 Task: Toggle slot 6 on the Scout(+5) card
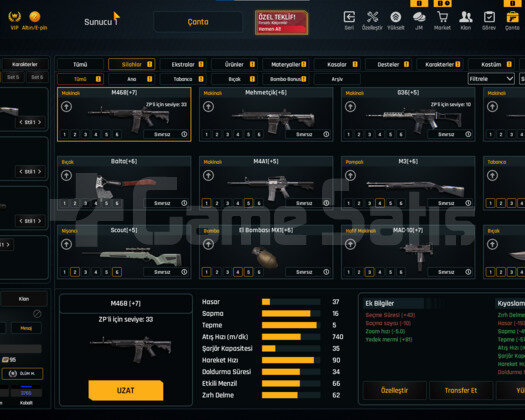pos(117,272)
